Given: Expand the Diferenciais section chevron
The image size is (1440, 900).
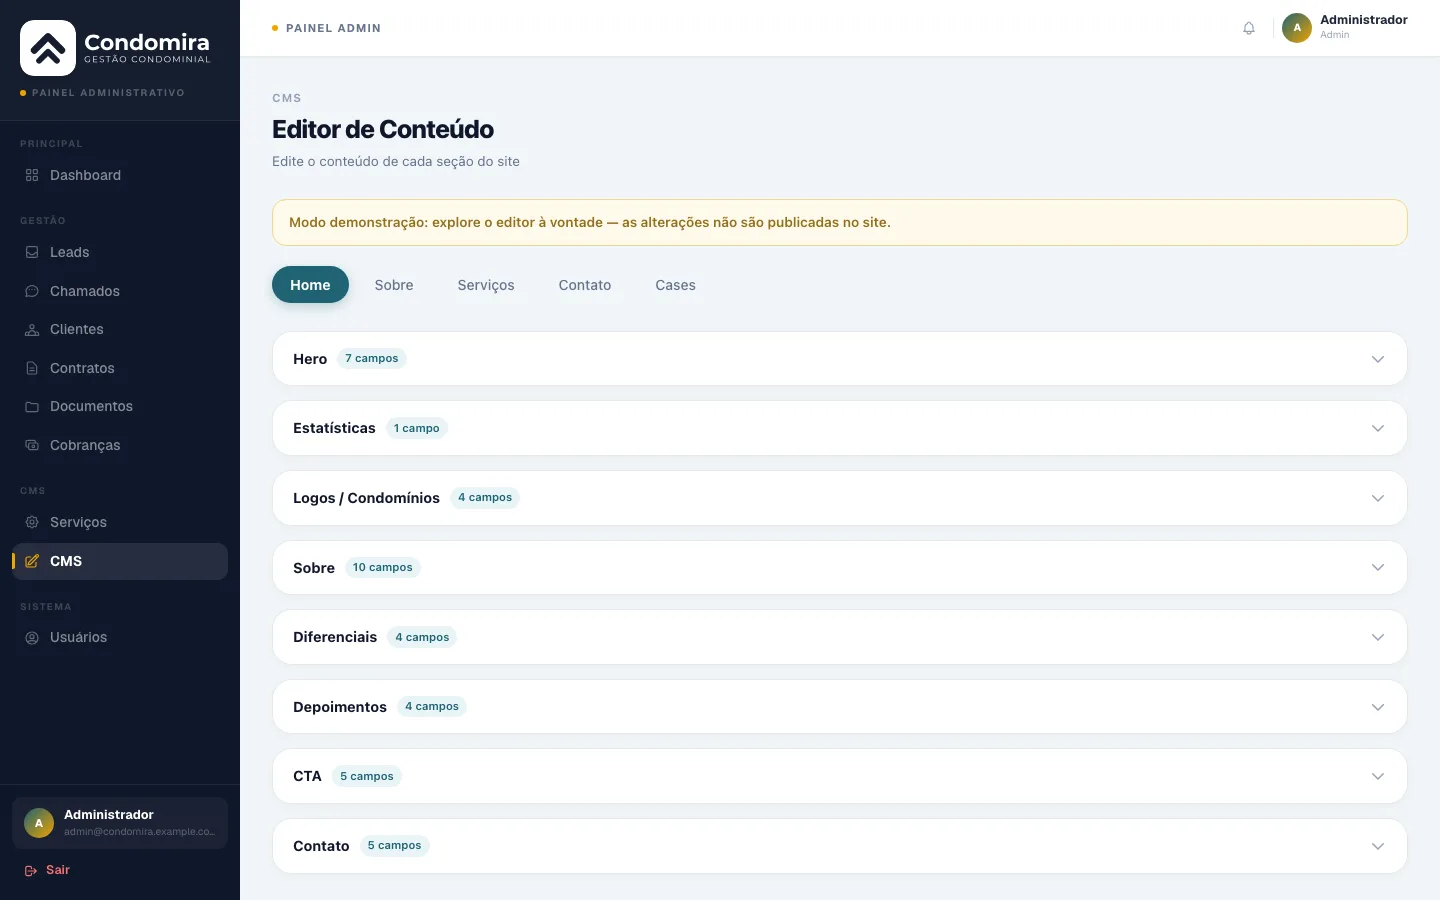Looking at the screenshot, I should point(1378,637).
